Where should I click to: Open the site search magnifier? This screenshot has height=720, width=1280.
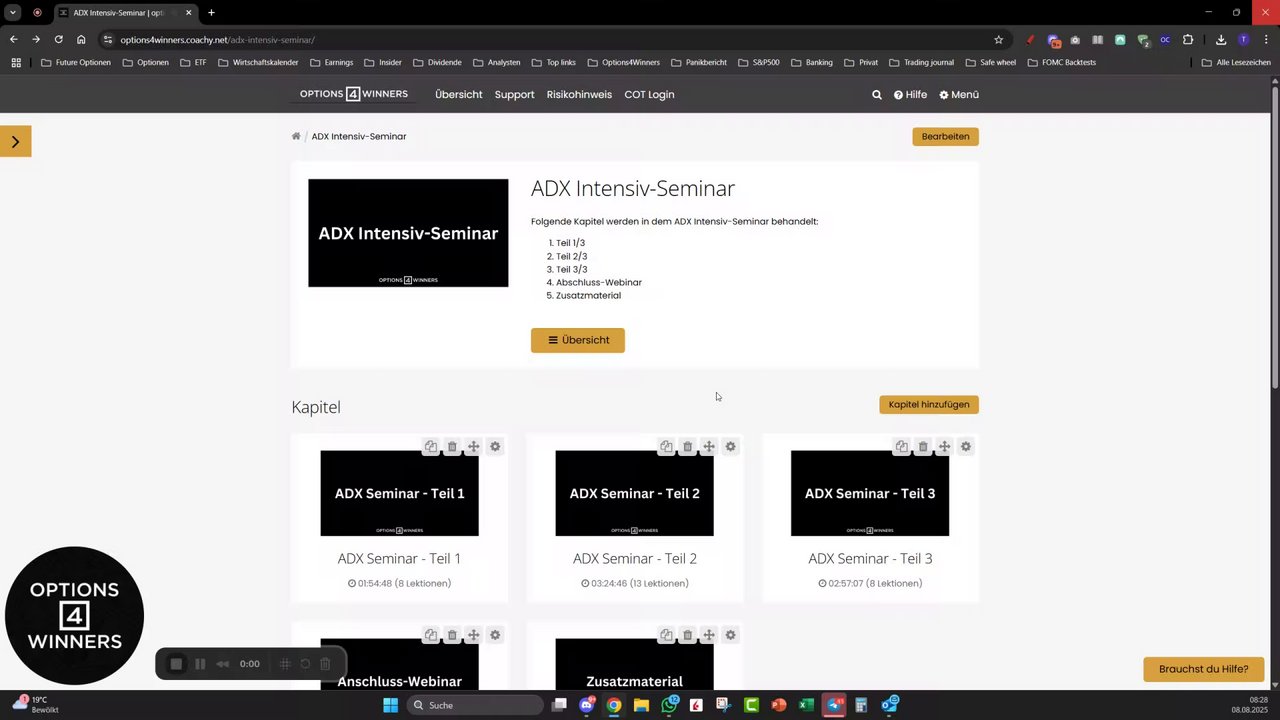pos(877,95)
